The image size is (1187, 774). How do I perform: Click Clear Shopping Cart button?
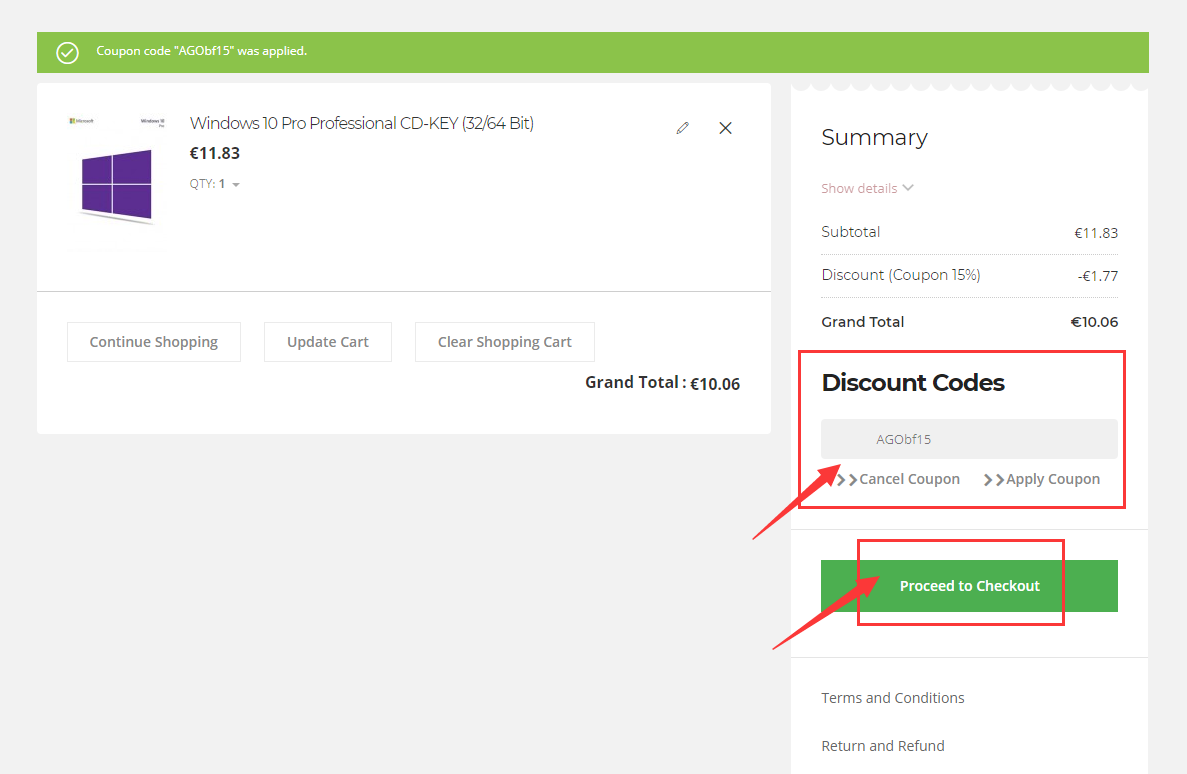505,342
